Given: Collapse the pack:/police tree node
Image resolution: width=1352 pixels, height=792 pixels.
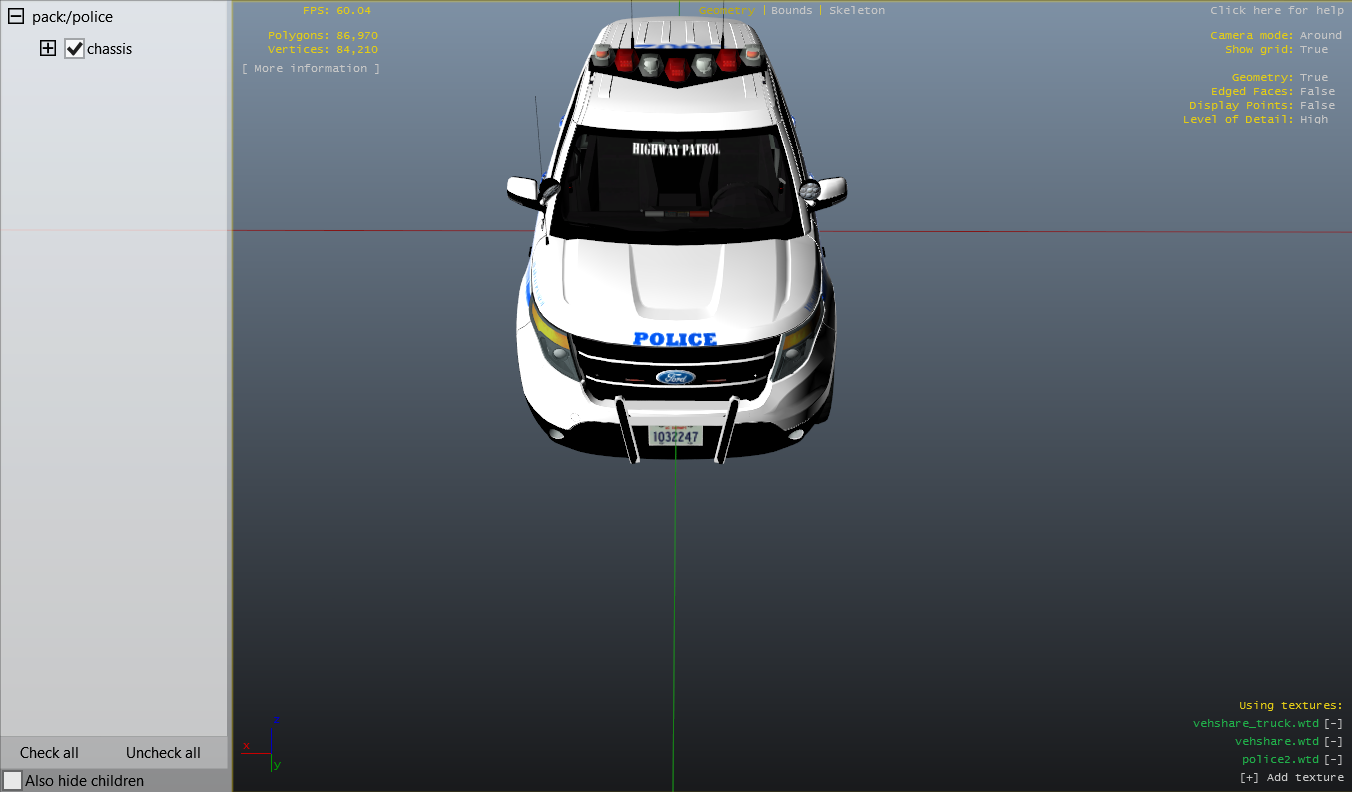Looking at the screenshot, I should tap(16, 17).
